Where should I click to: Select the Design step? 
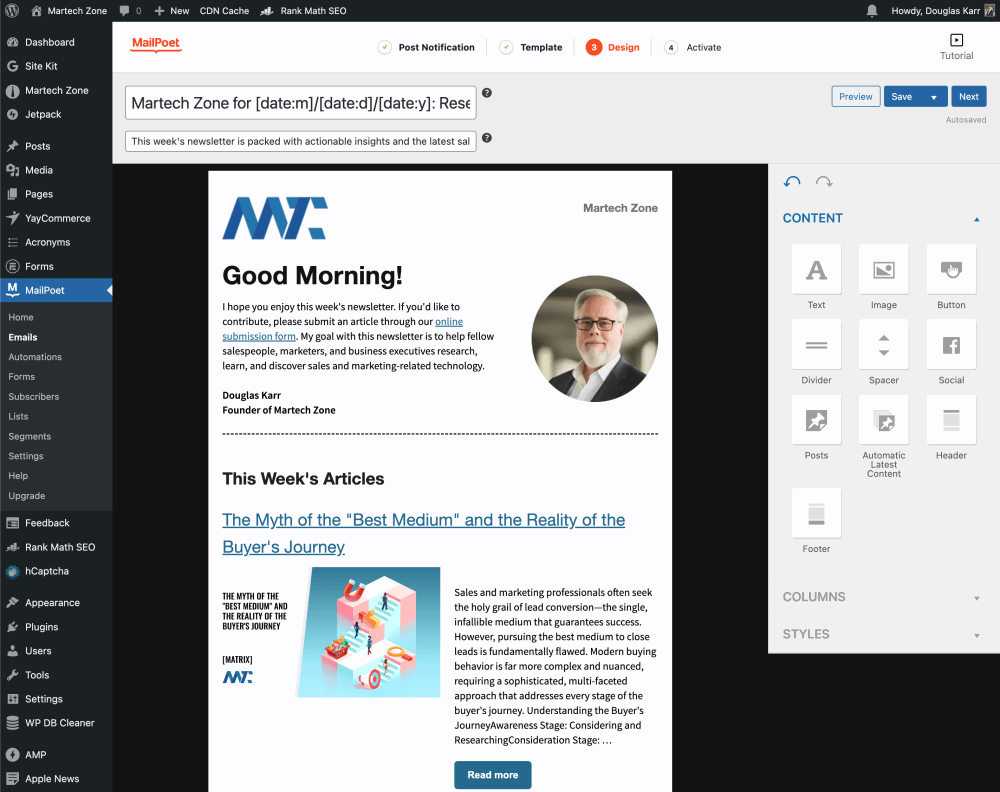click(612, 47)
